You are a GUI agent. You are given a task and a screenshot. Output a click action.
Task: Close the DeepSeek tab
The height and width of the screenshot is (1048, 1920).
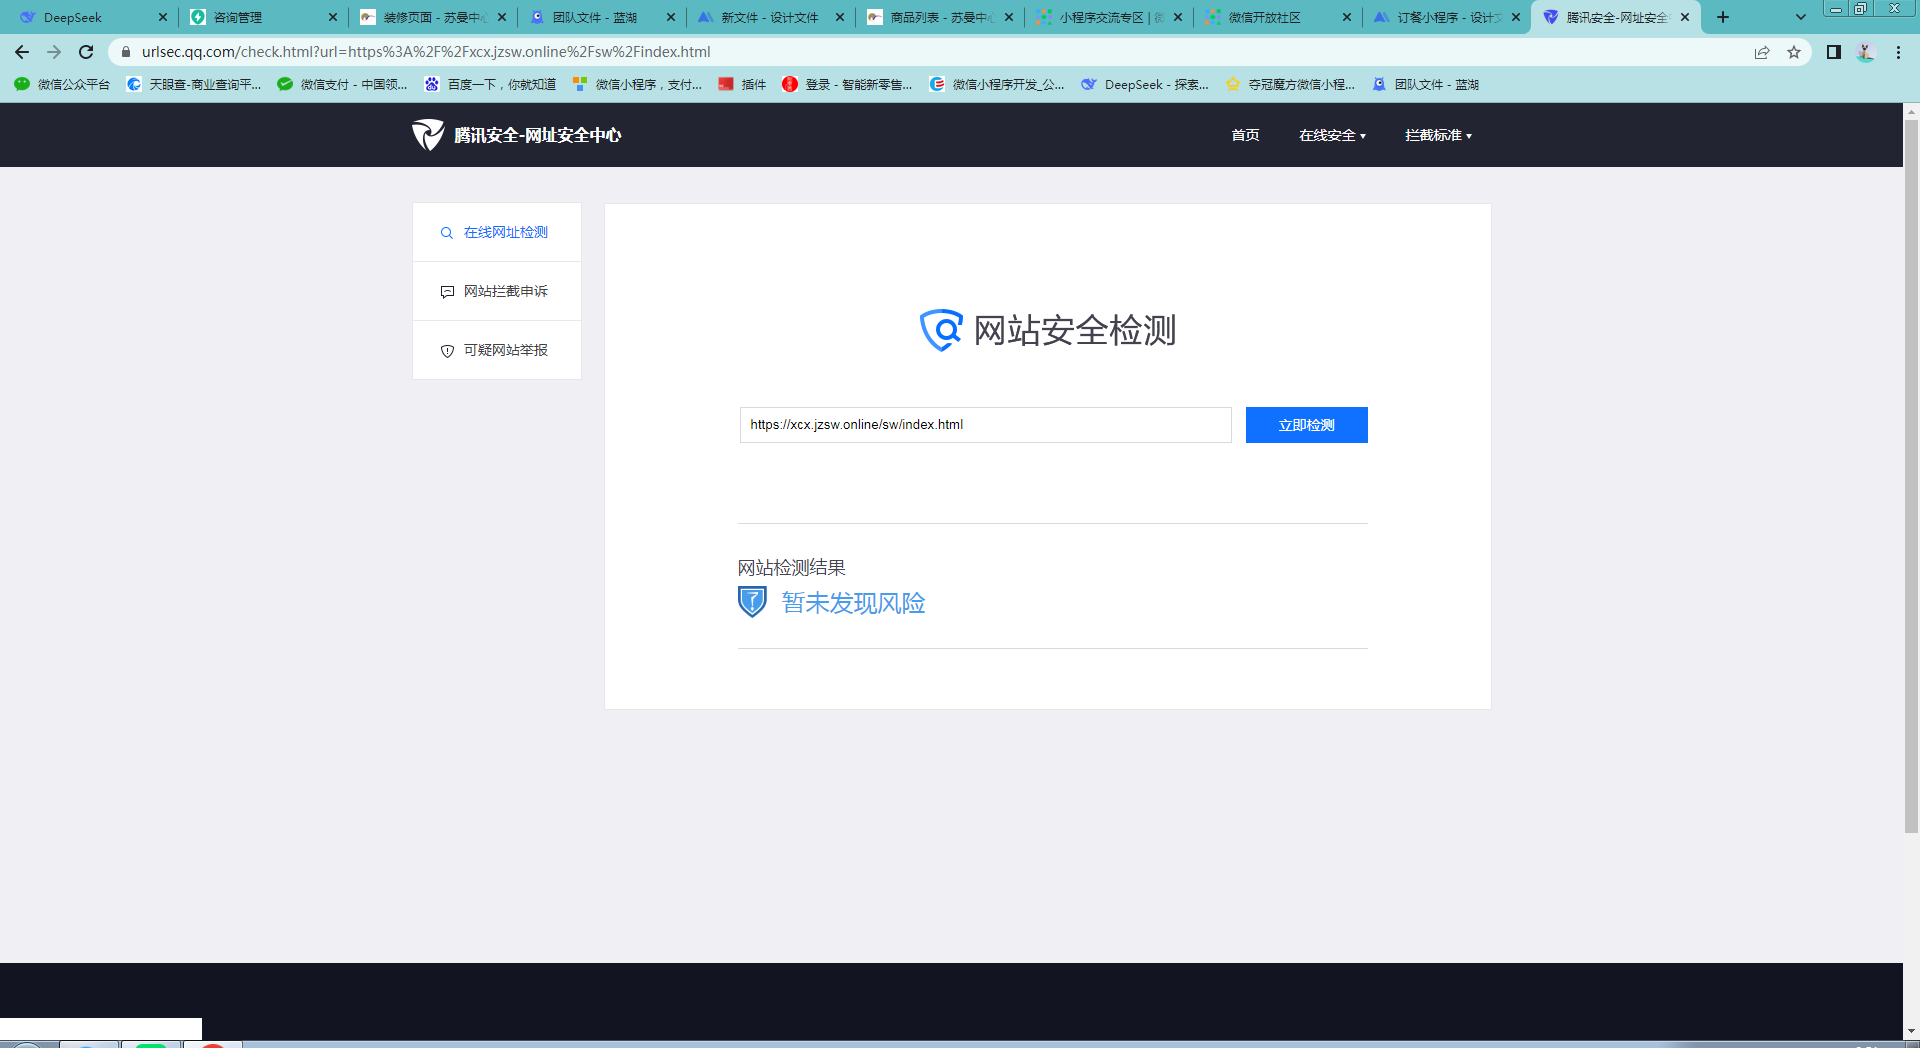point(163,17)
